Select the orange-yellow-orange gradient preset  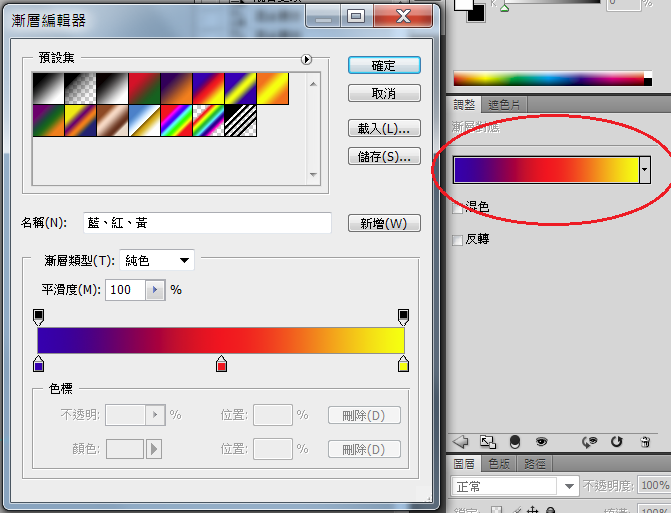[273, 89]
